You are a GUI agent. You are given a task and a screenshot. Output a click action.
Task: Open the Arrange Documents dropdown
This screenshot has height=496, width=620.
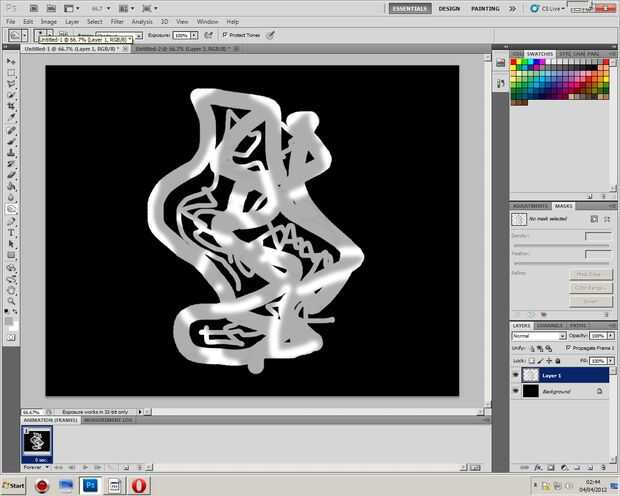point(127,8)
